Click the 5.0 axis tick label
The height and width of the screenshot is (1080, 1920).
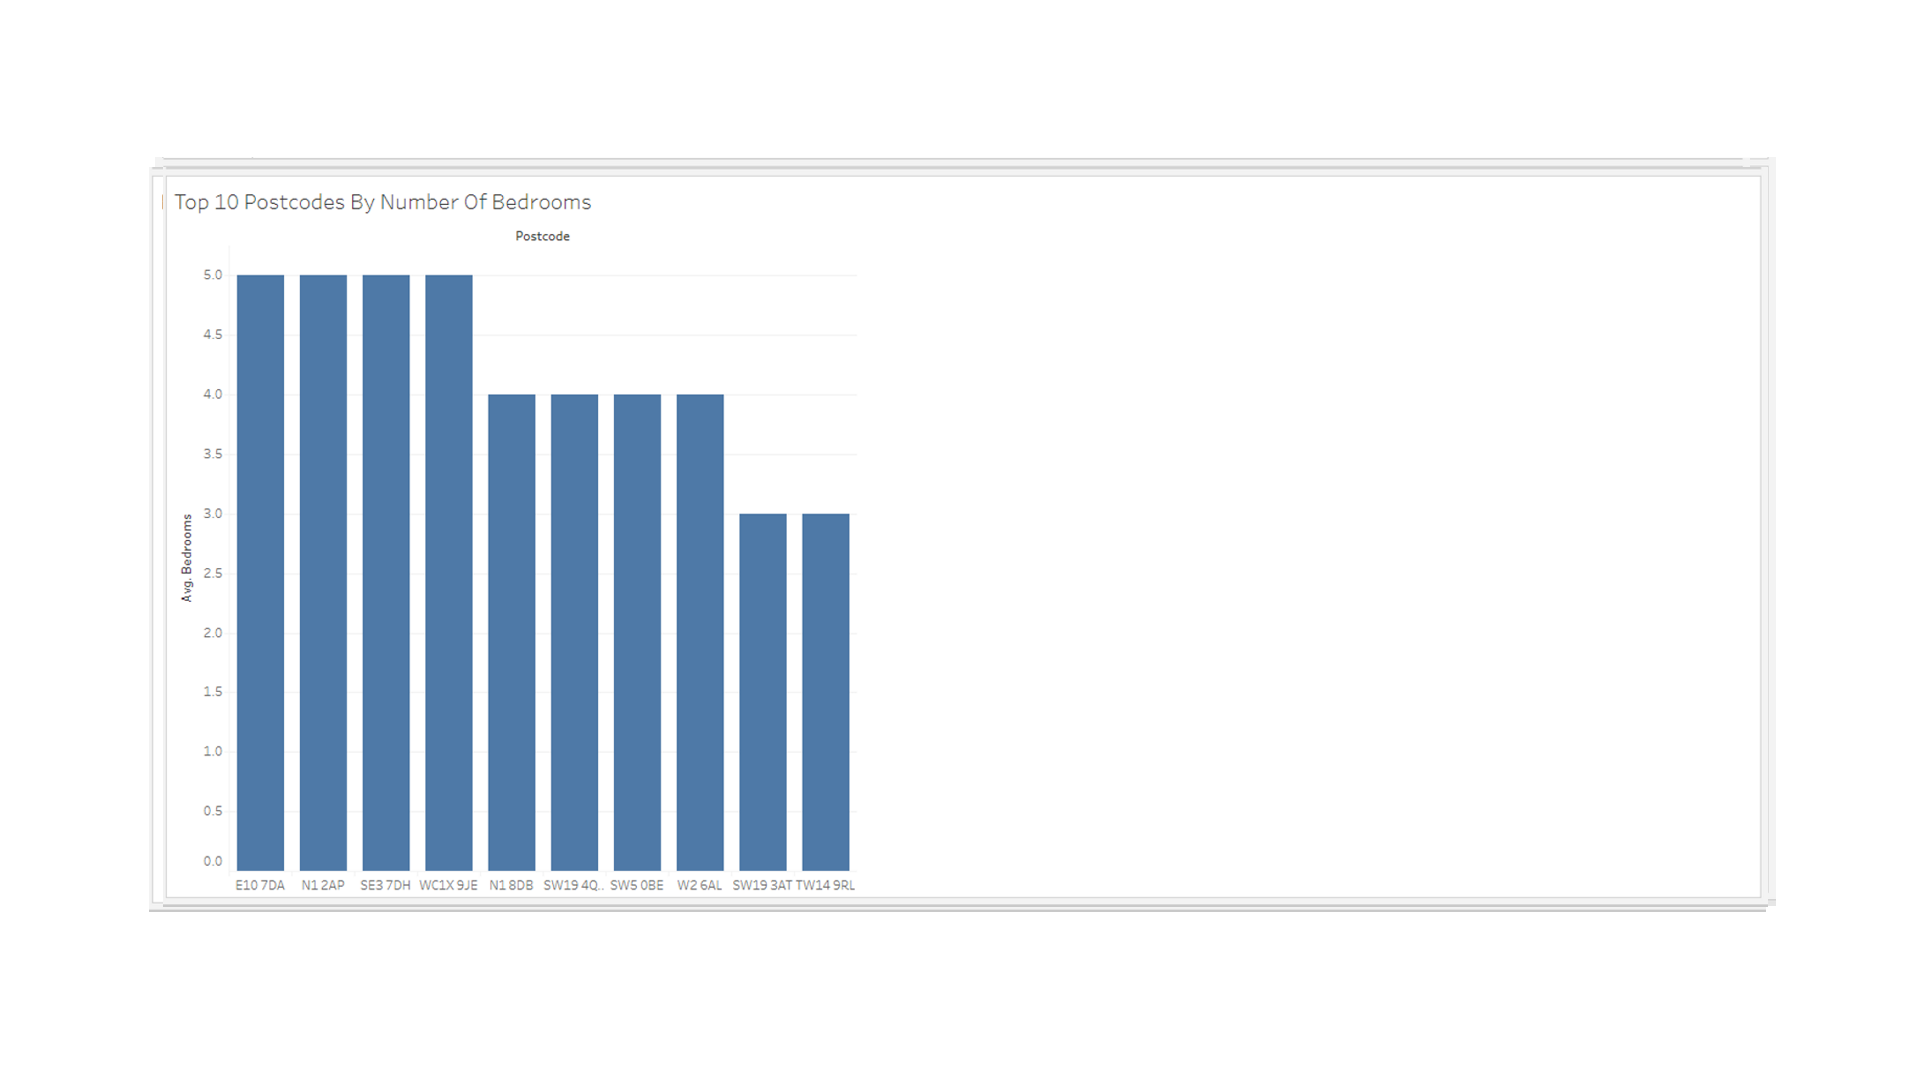pyautogui.click(x=213, y=275)
